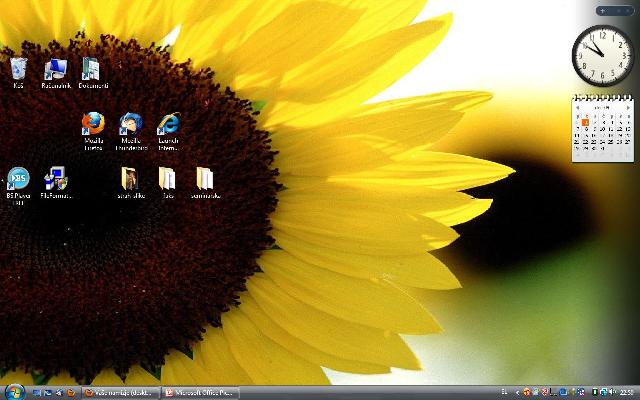
Task: Click the Show Desktop quick launch icon
Action: click(34, 392)
